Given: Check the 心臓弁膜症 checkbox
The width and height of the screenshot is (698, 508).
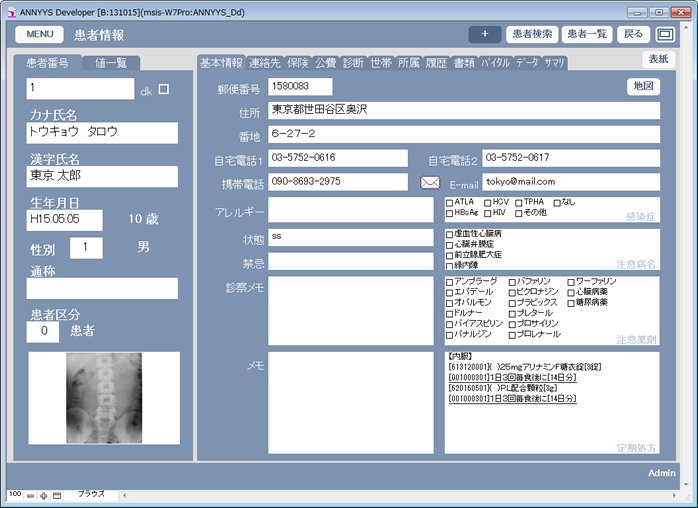Looking at the screenshot, I should coord(450,245).
